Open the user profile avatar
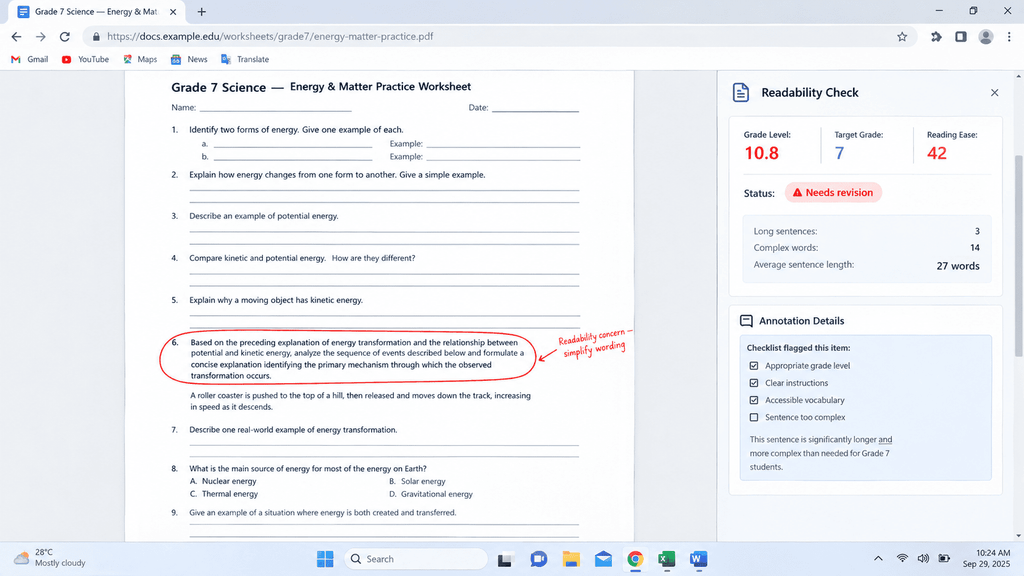The height and width of the screenshot is (576, 1024). [x=985, y=37]
